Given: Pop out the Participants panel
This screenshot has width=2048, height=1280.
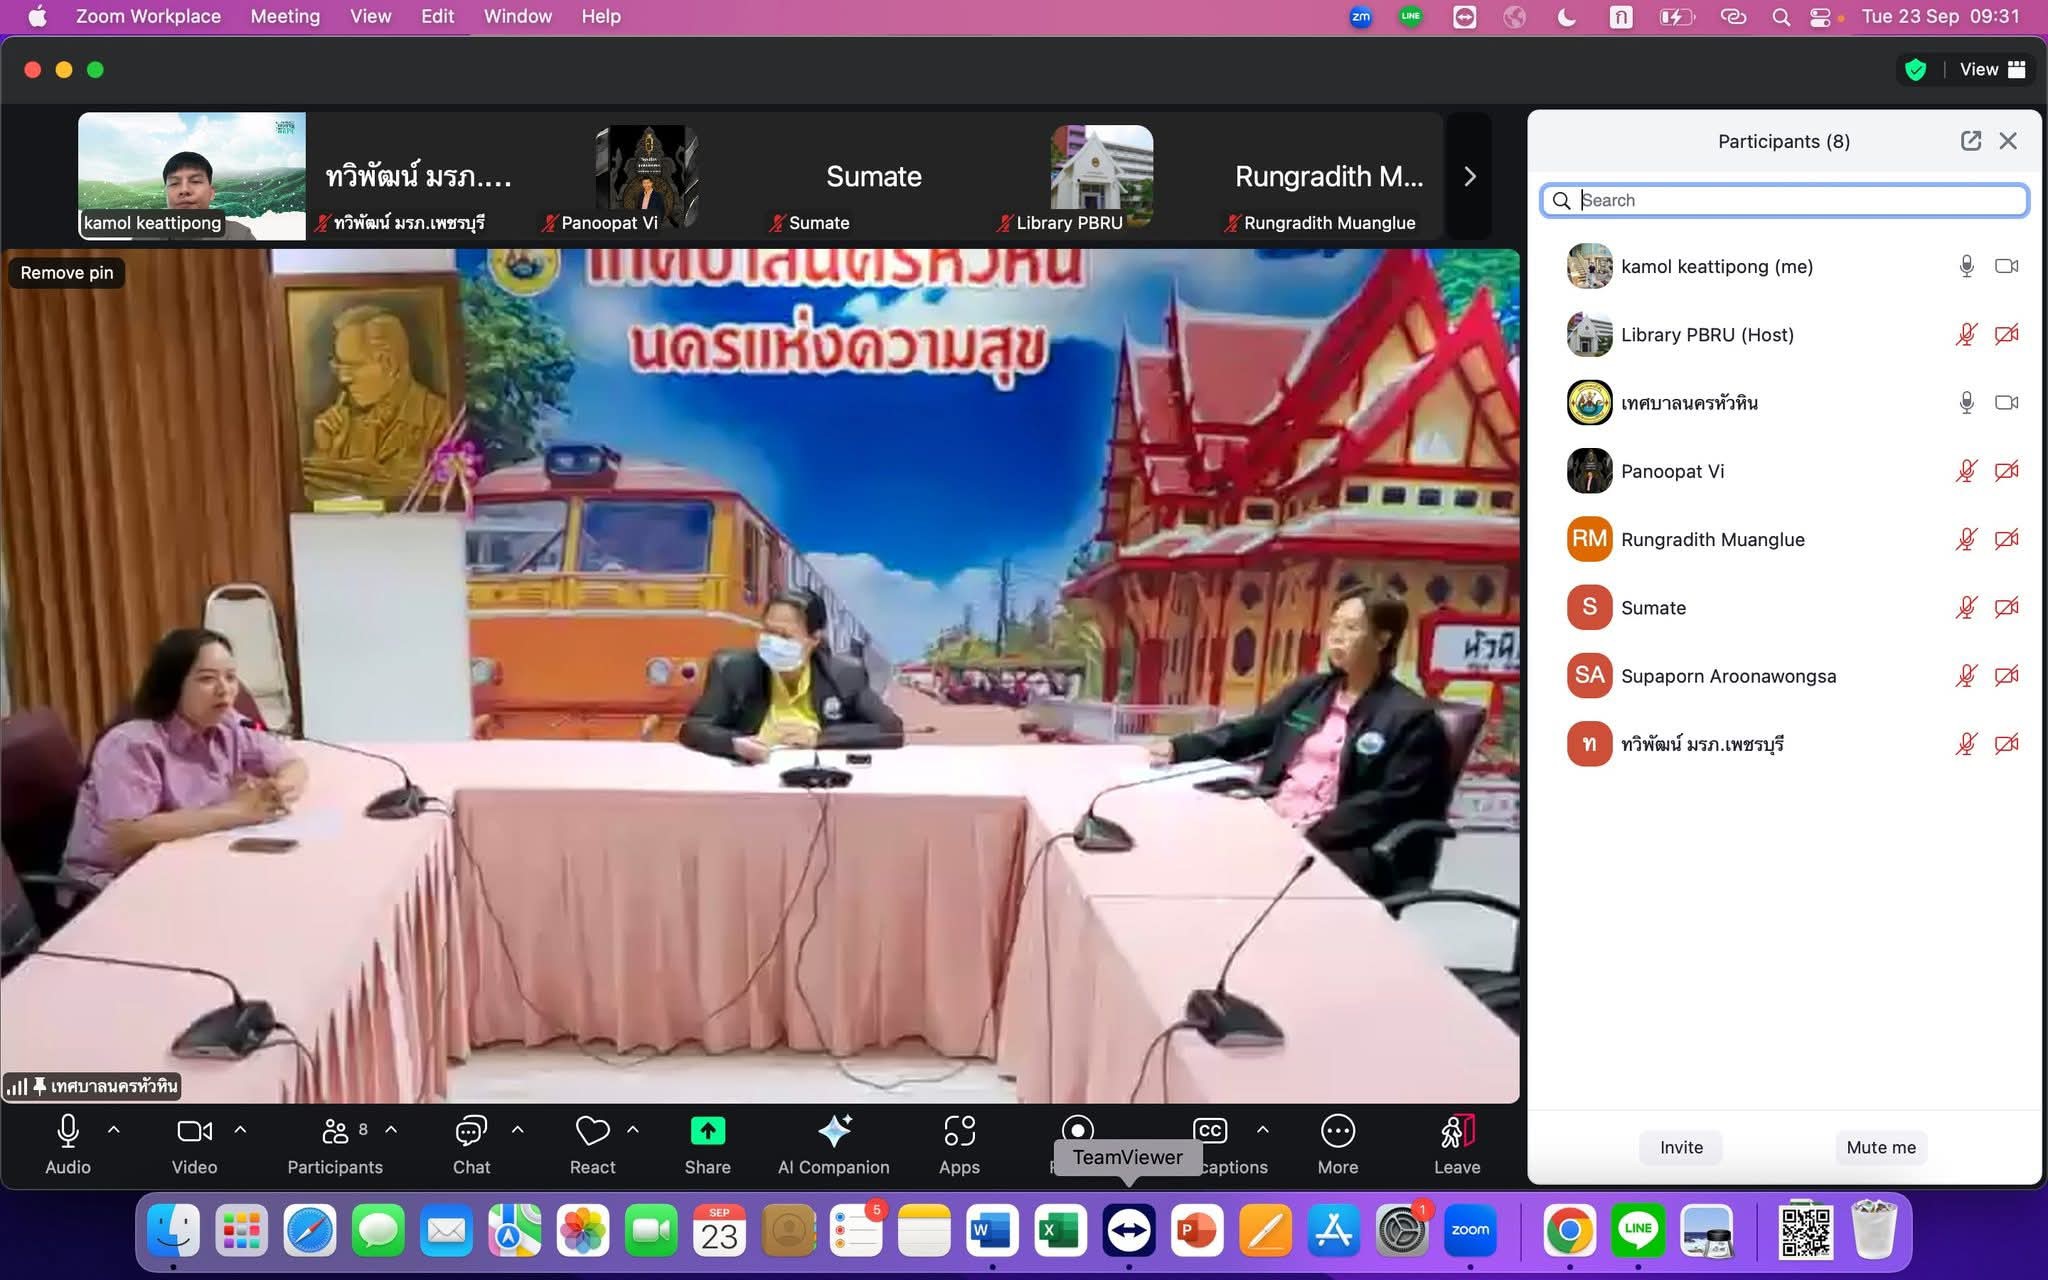Looking at the screenshot, I should tap(1971, 141).
